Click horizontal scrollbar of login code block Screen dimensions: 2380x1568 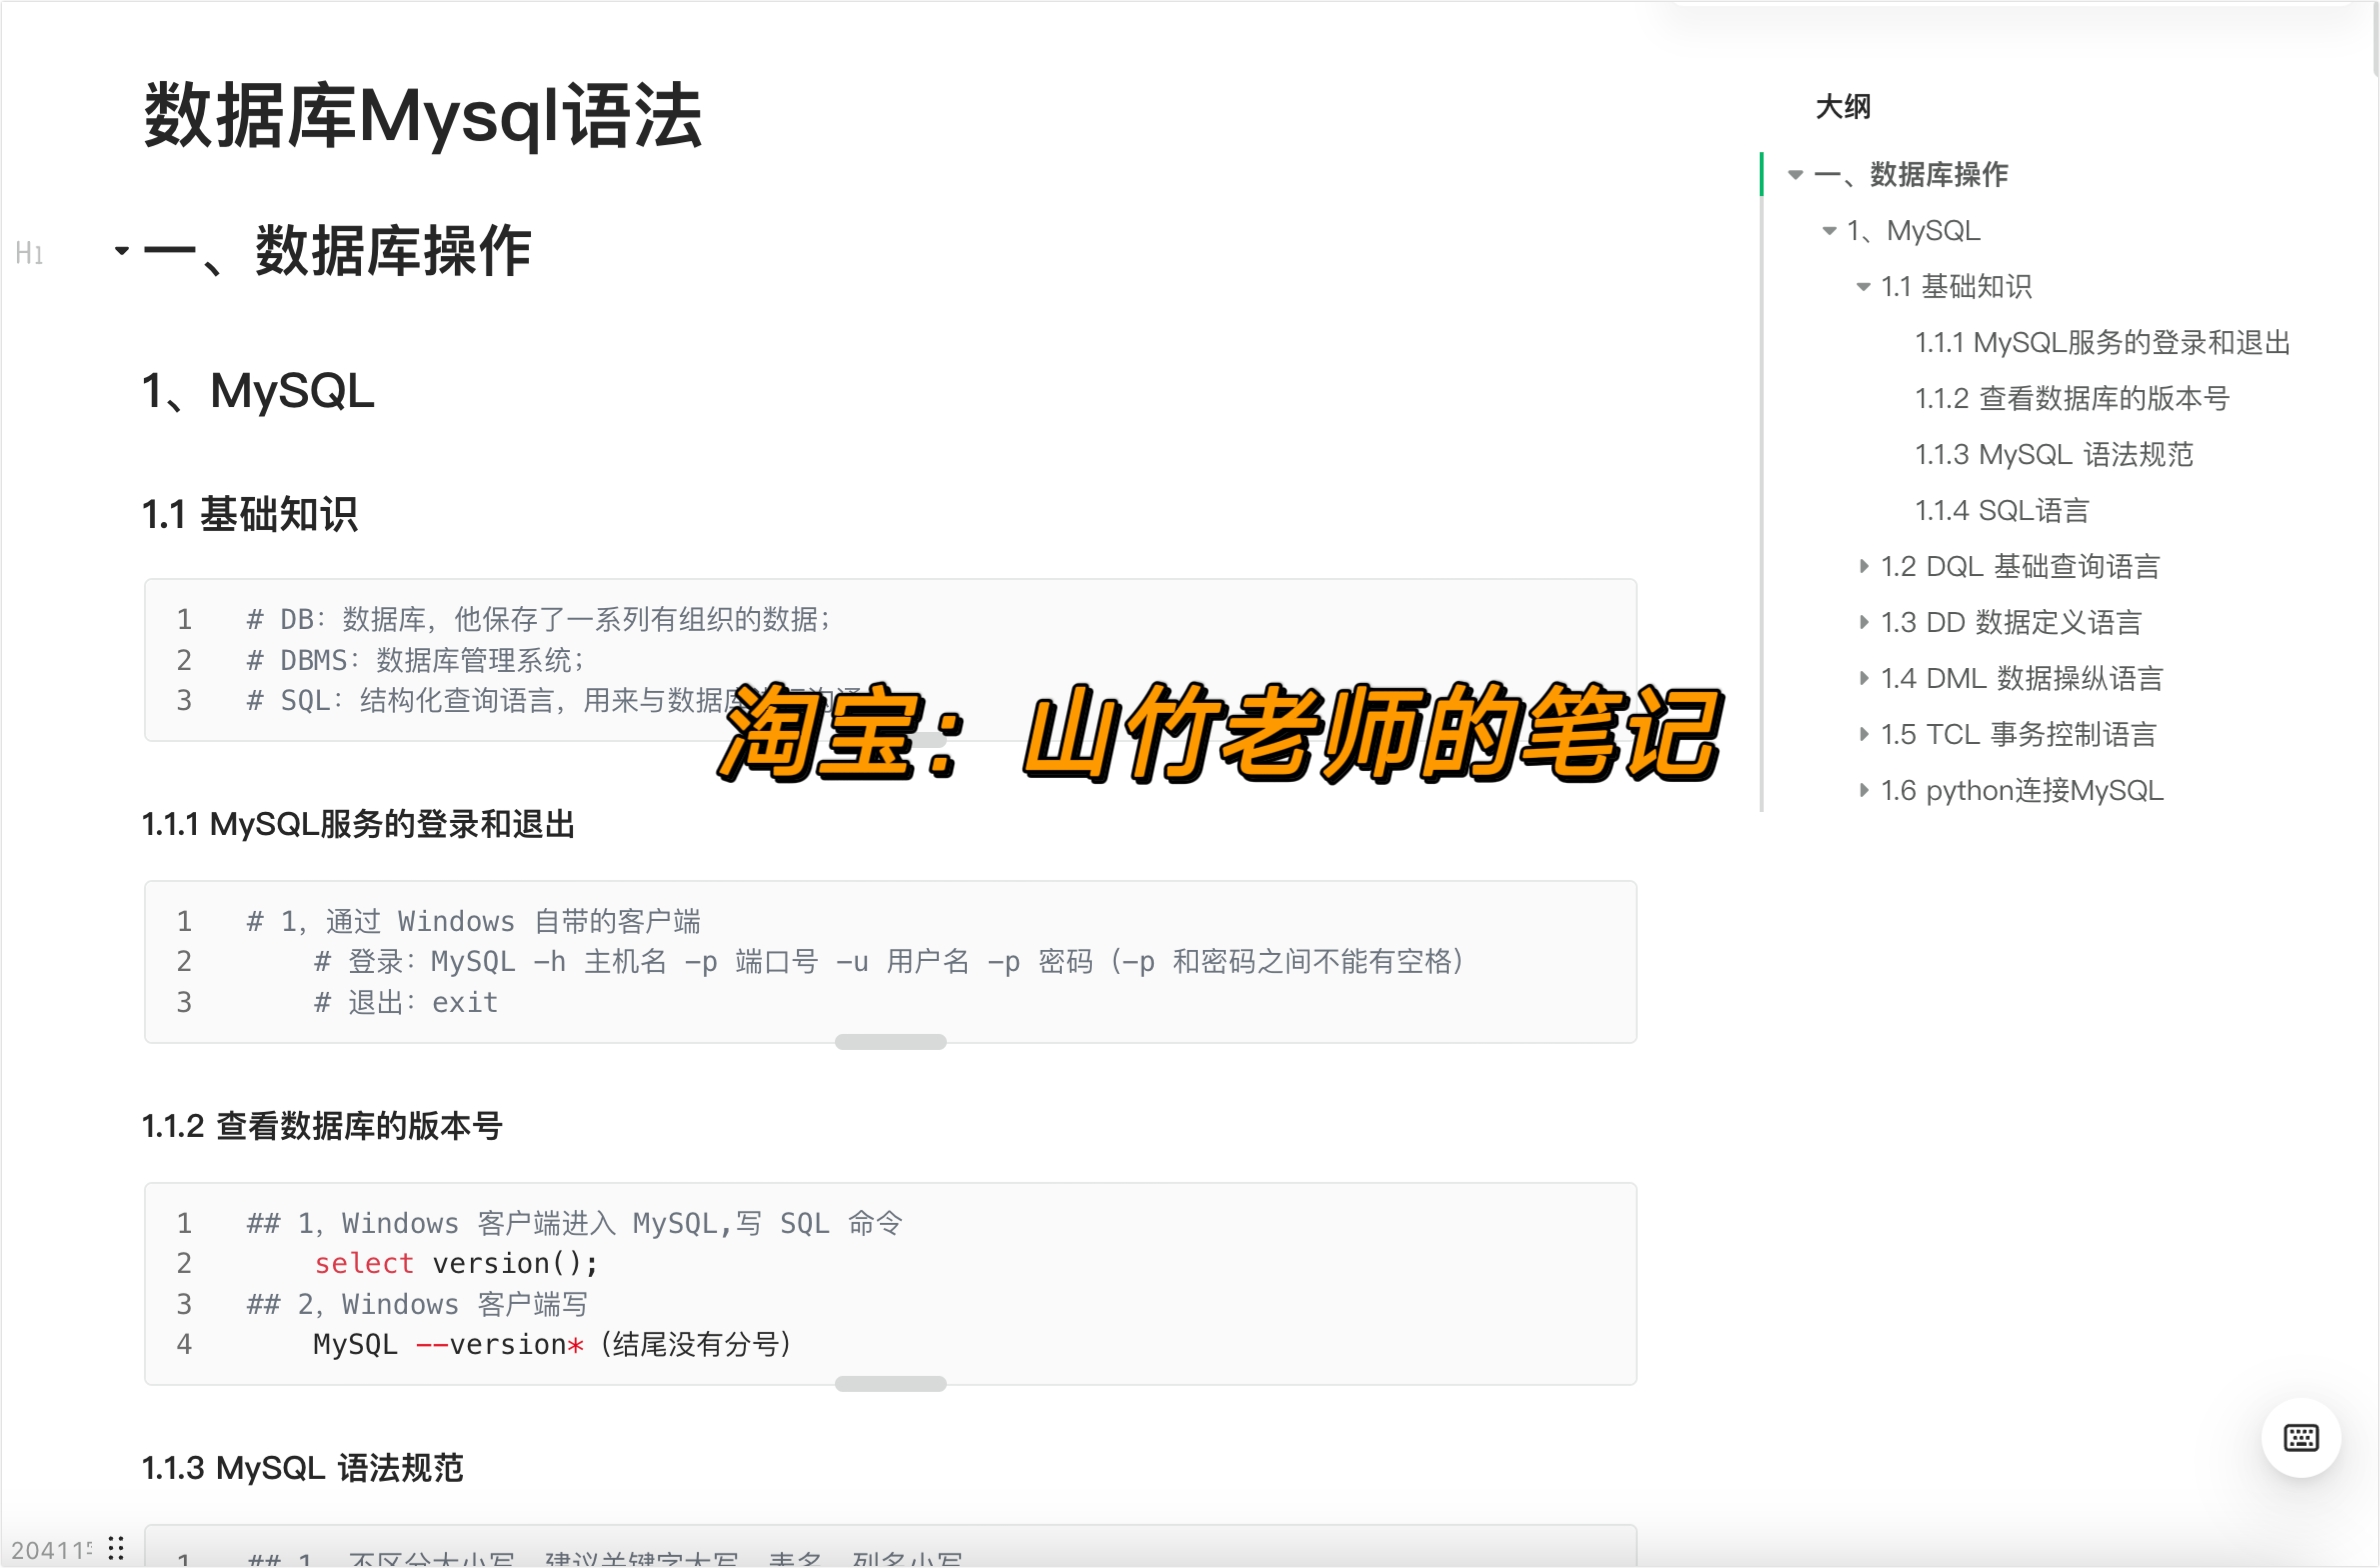click(x=890, y=1042)
